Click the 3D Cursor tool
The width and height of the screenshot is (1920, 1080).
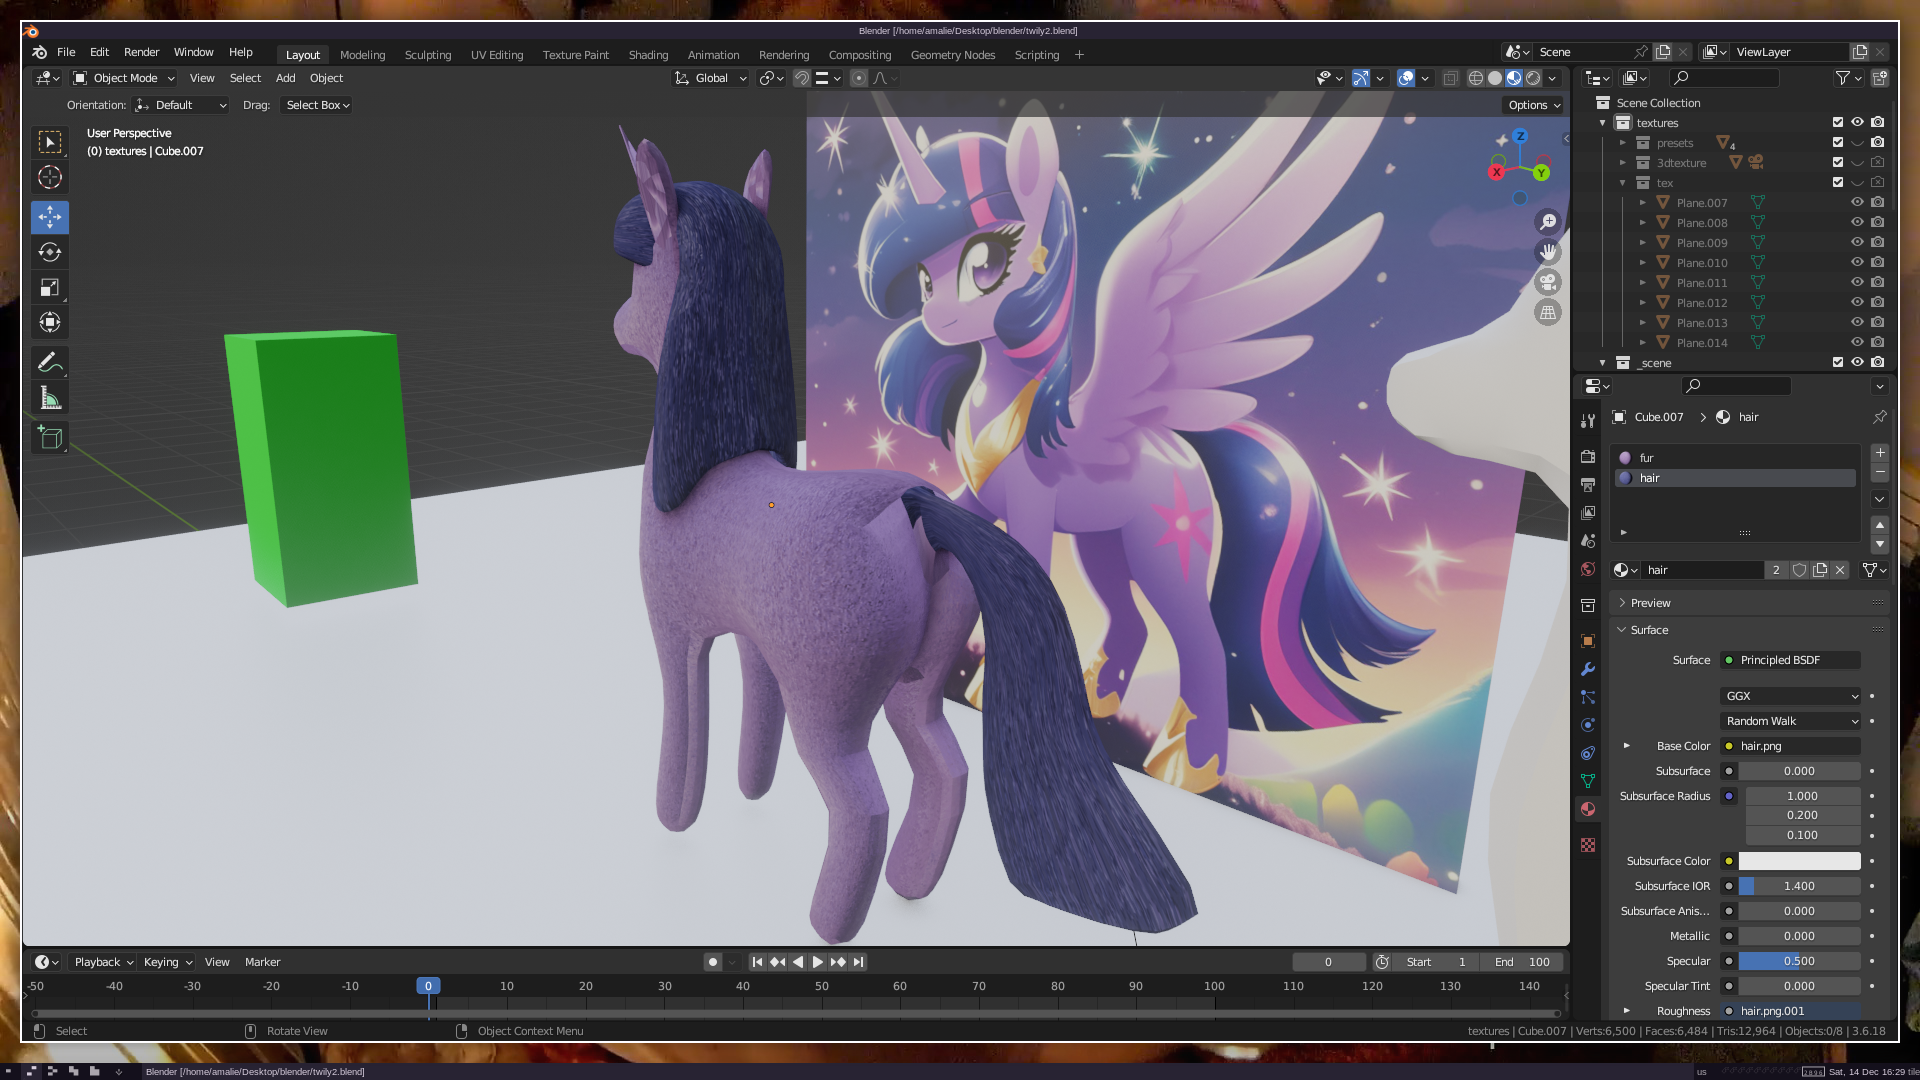tap(50, 178)
